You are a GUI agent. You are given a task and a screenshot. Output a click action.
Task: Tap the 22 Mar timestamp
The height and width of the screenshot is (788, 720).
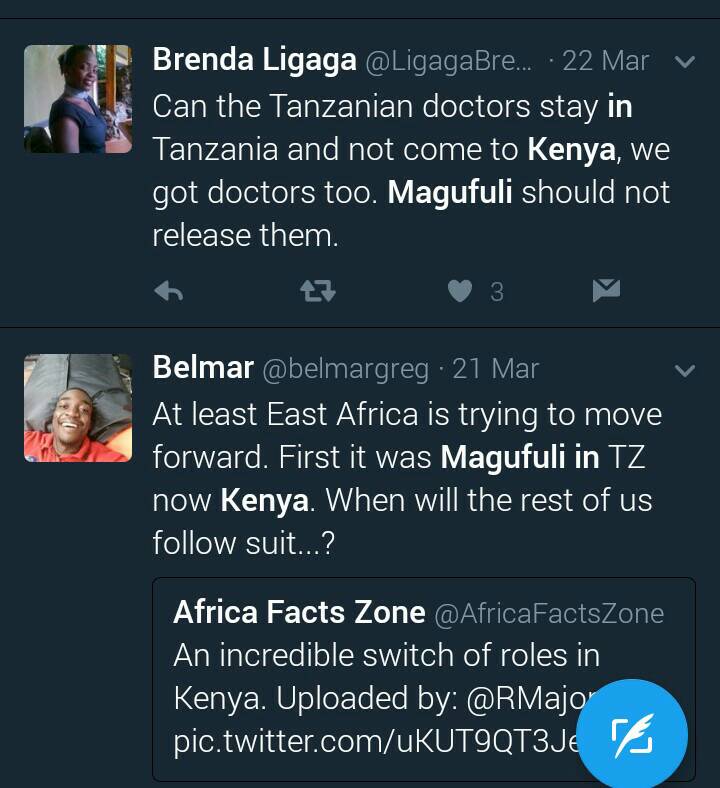click(605, 61)
